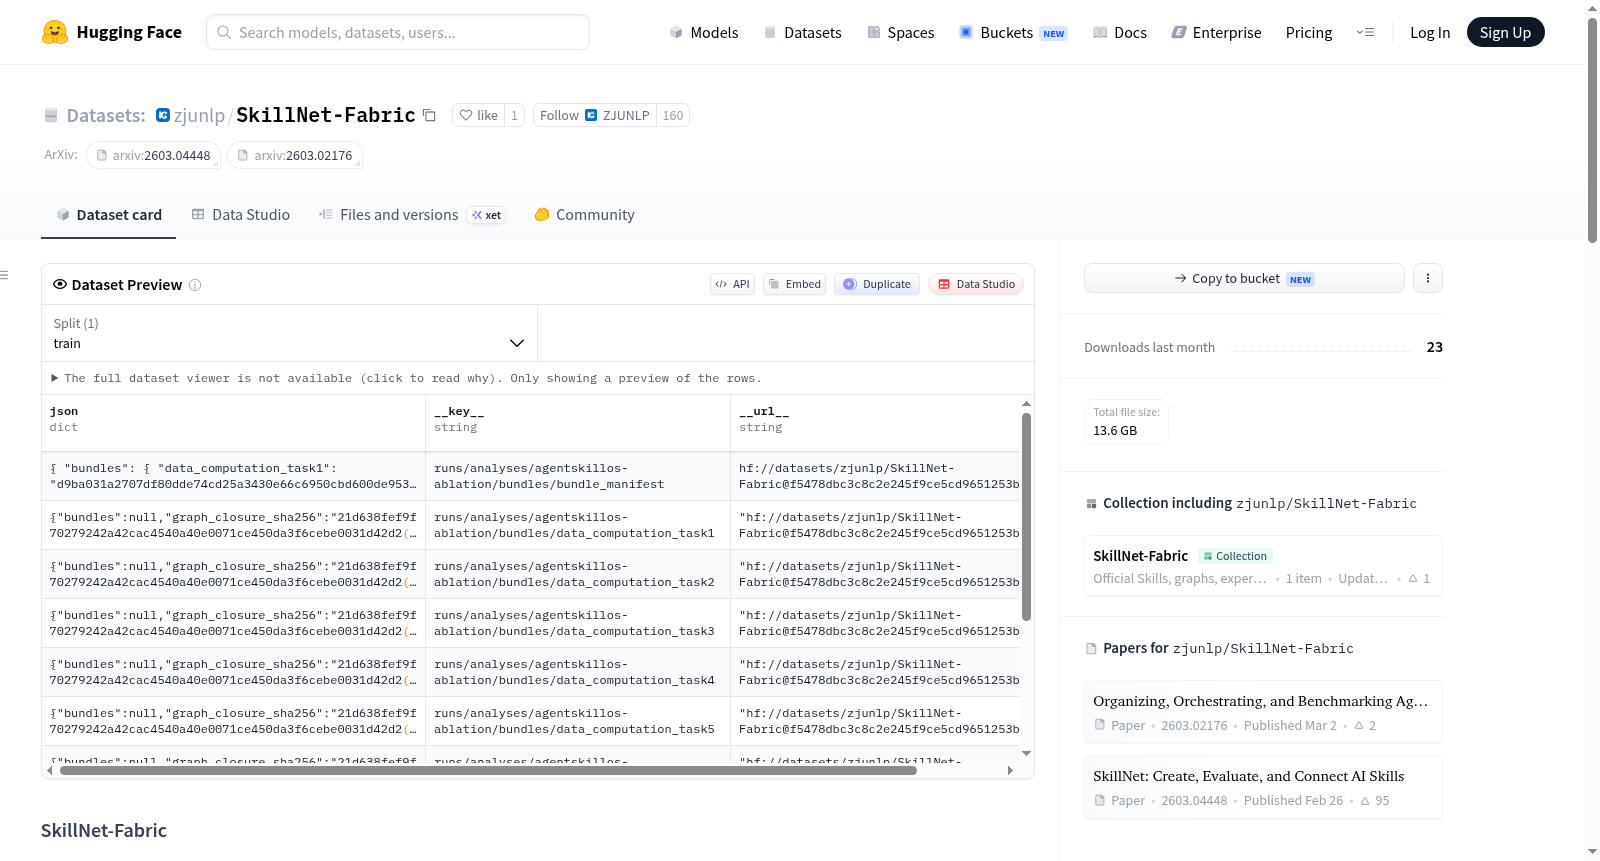This screenshot has width=1600, height=861.
Task: Click the ZJUNLP organization avatar beside the dataset name
Action: coord(163,115)
